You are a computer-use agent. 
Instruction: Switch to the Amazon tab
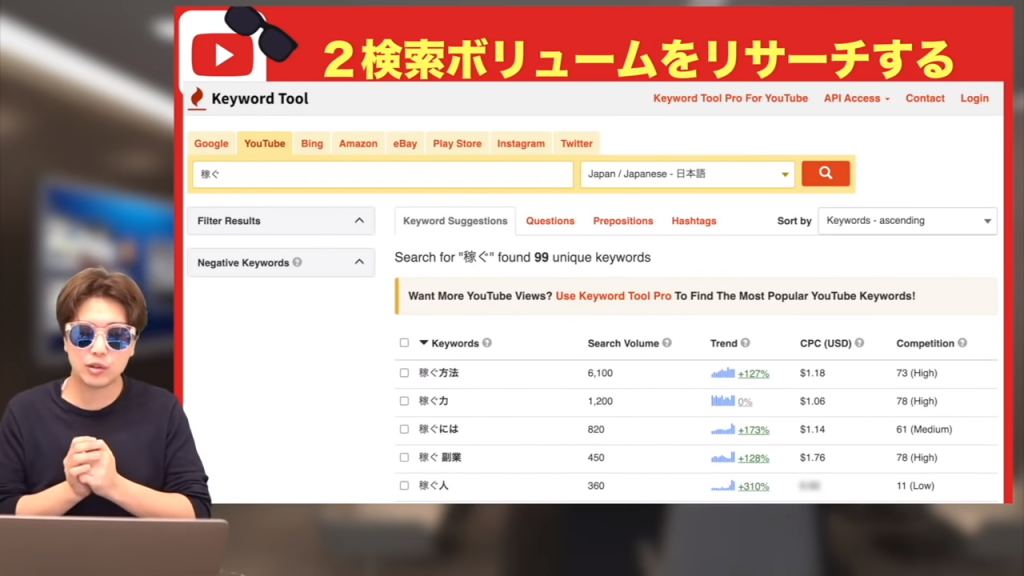[358, 143]
